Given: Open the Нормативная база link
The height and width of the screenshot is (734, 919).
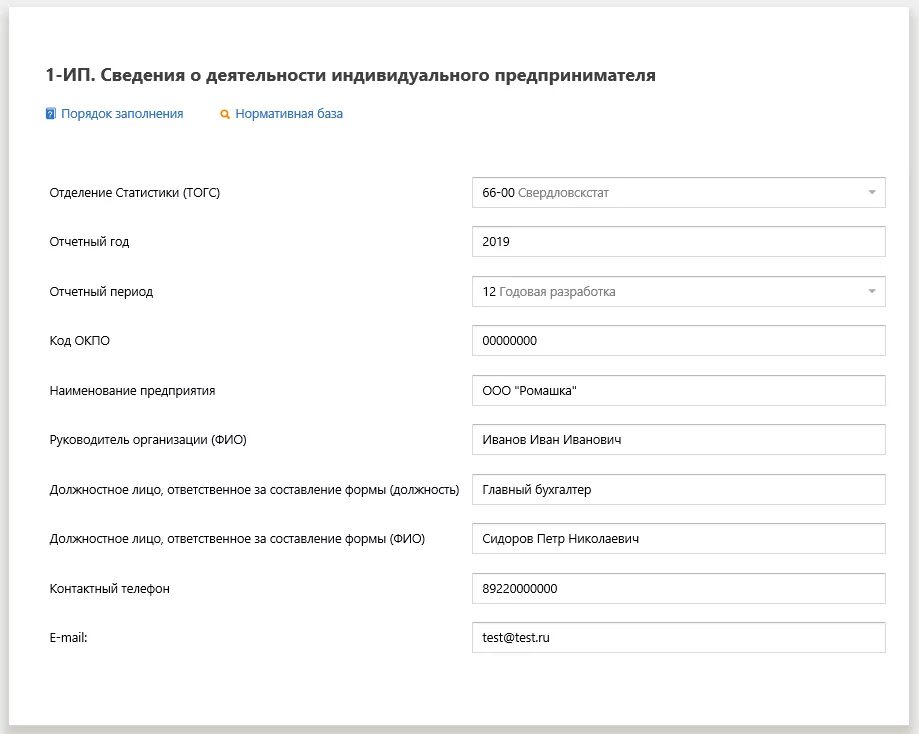Looking at the screenshot, I should 289,114.
